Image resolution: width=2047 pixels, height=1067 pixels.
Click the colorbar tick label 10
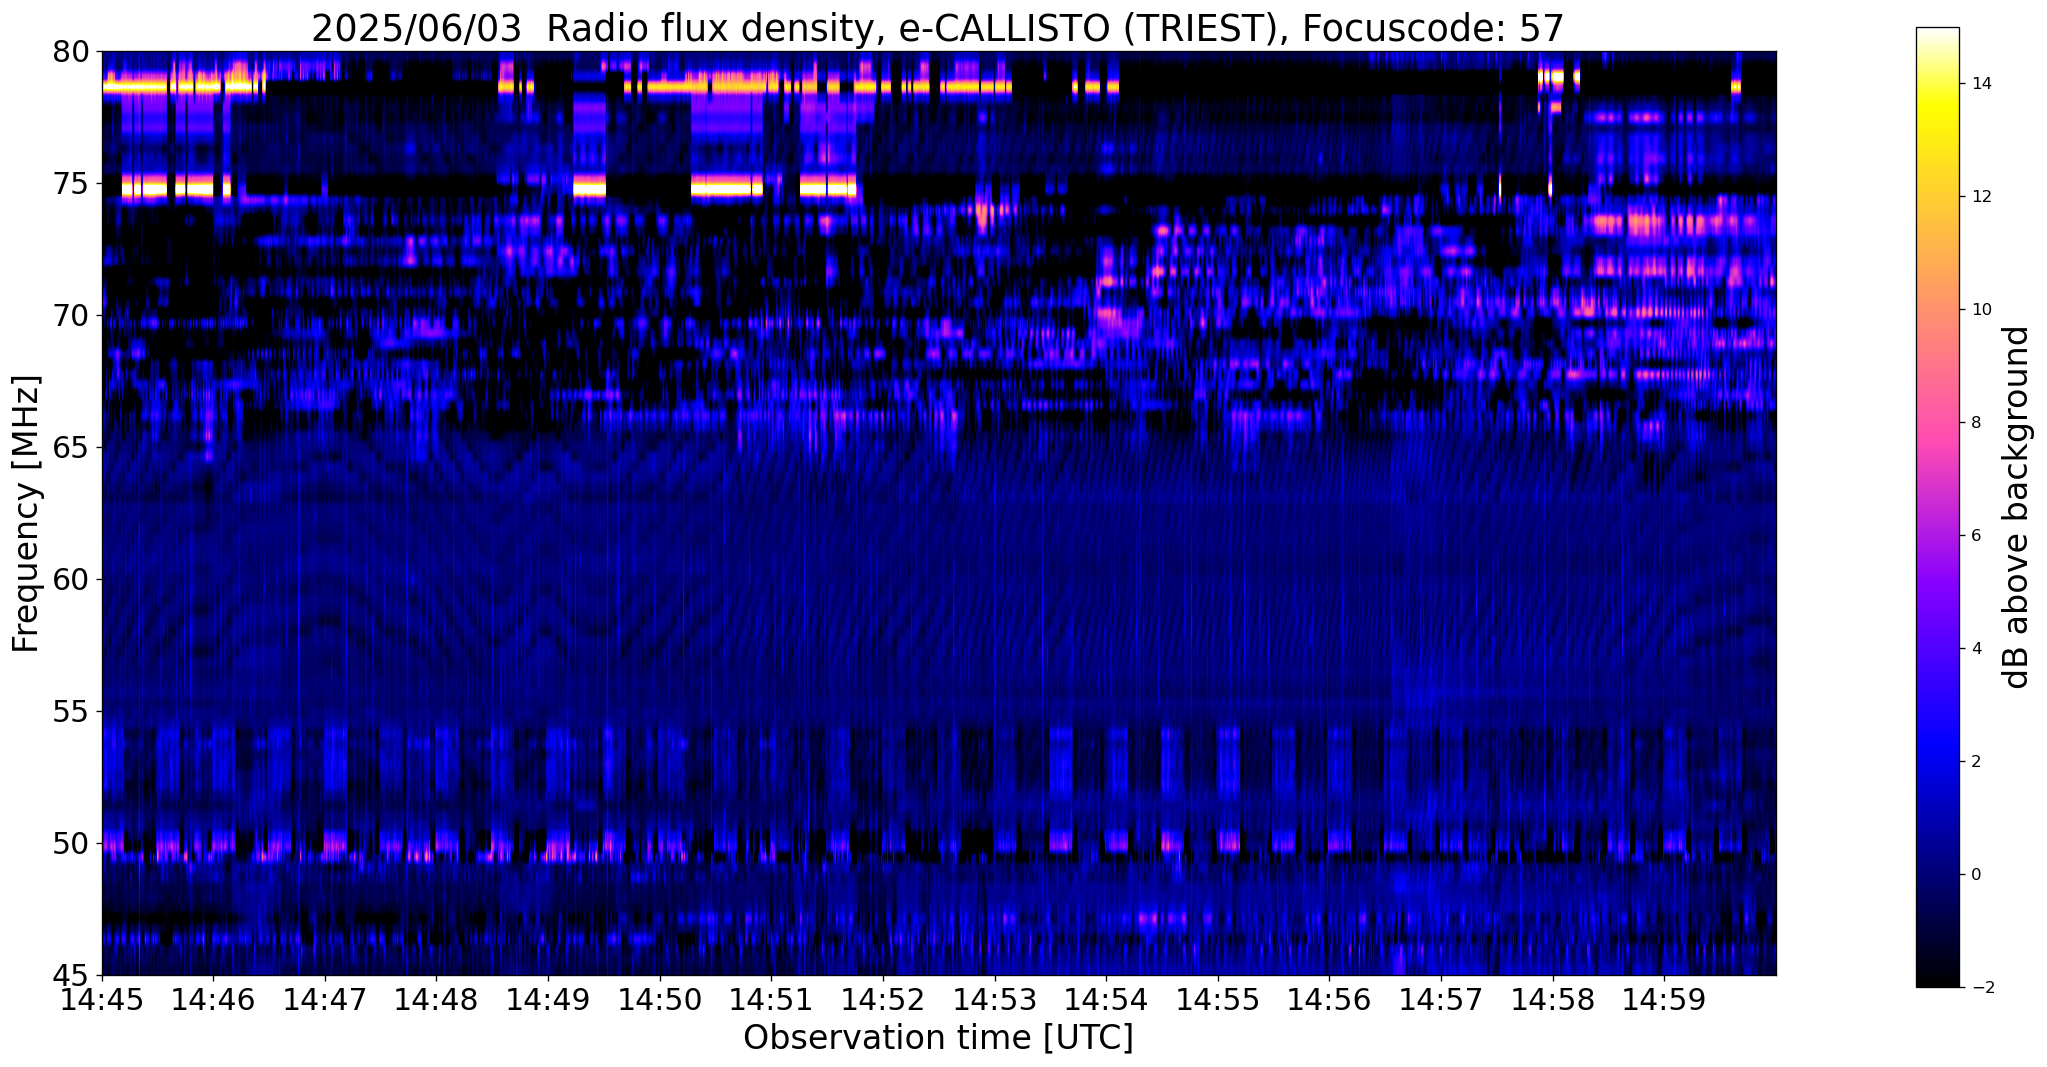1980,310
